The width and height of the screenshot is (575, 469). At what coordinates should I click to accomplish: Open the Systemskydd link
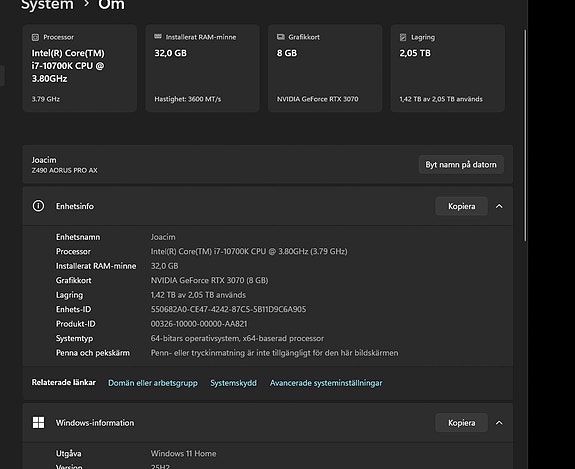click(x=233, y=383)
